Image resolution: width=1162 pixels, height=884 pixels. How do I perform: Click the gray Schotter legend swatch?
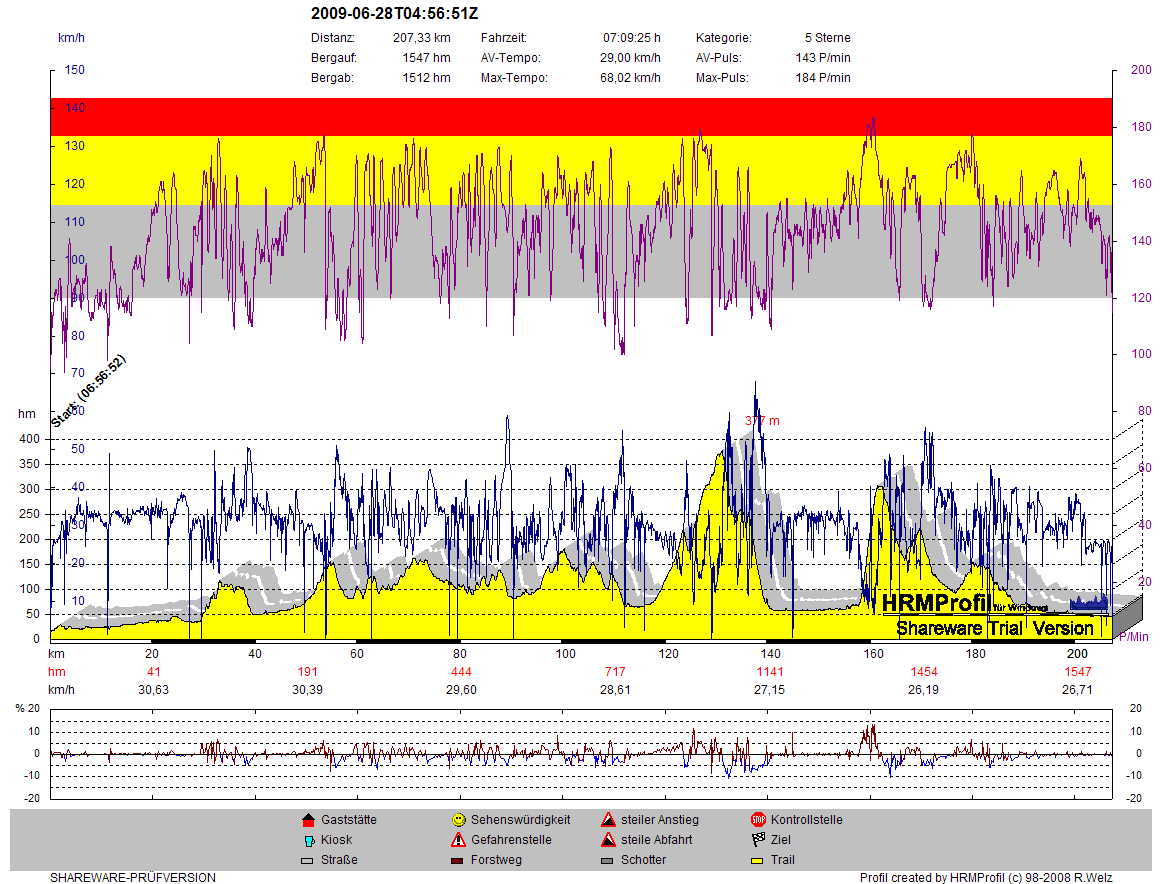point(608,860)
